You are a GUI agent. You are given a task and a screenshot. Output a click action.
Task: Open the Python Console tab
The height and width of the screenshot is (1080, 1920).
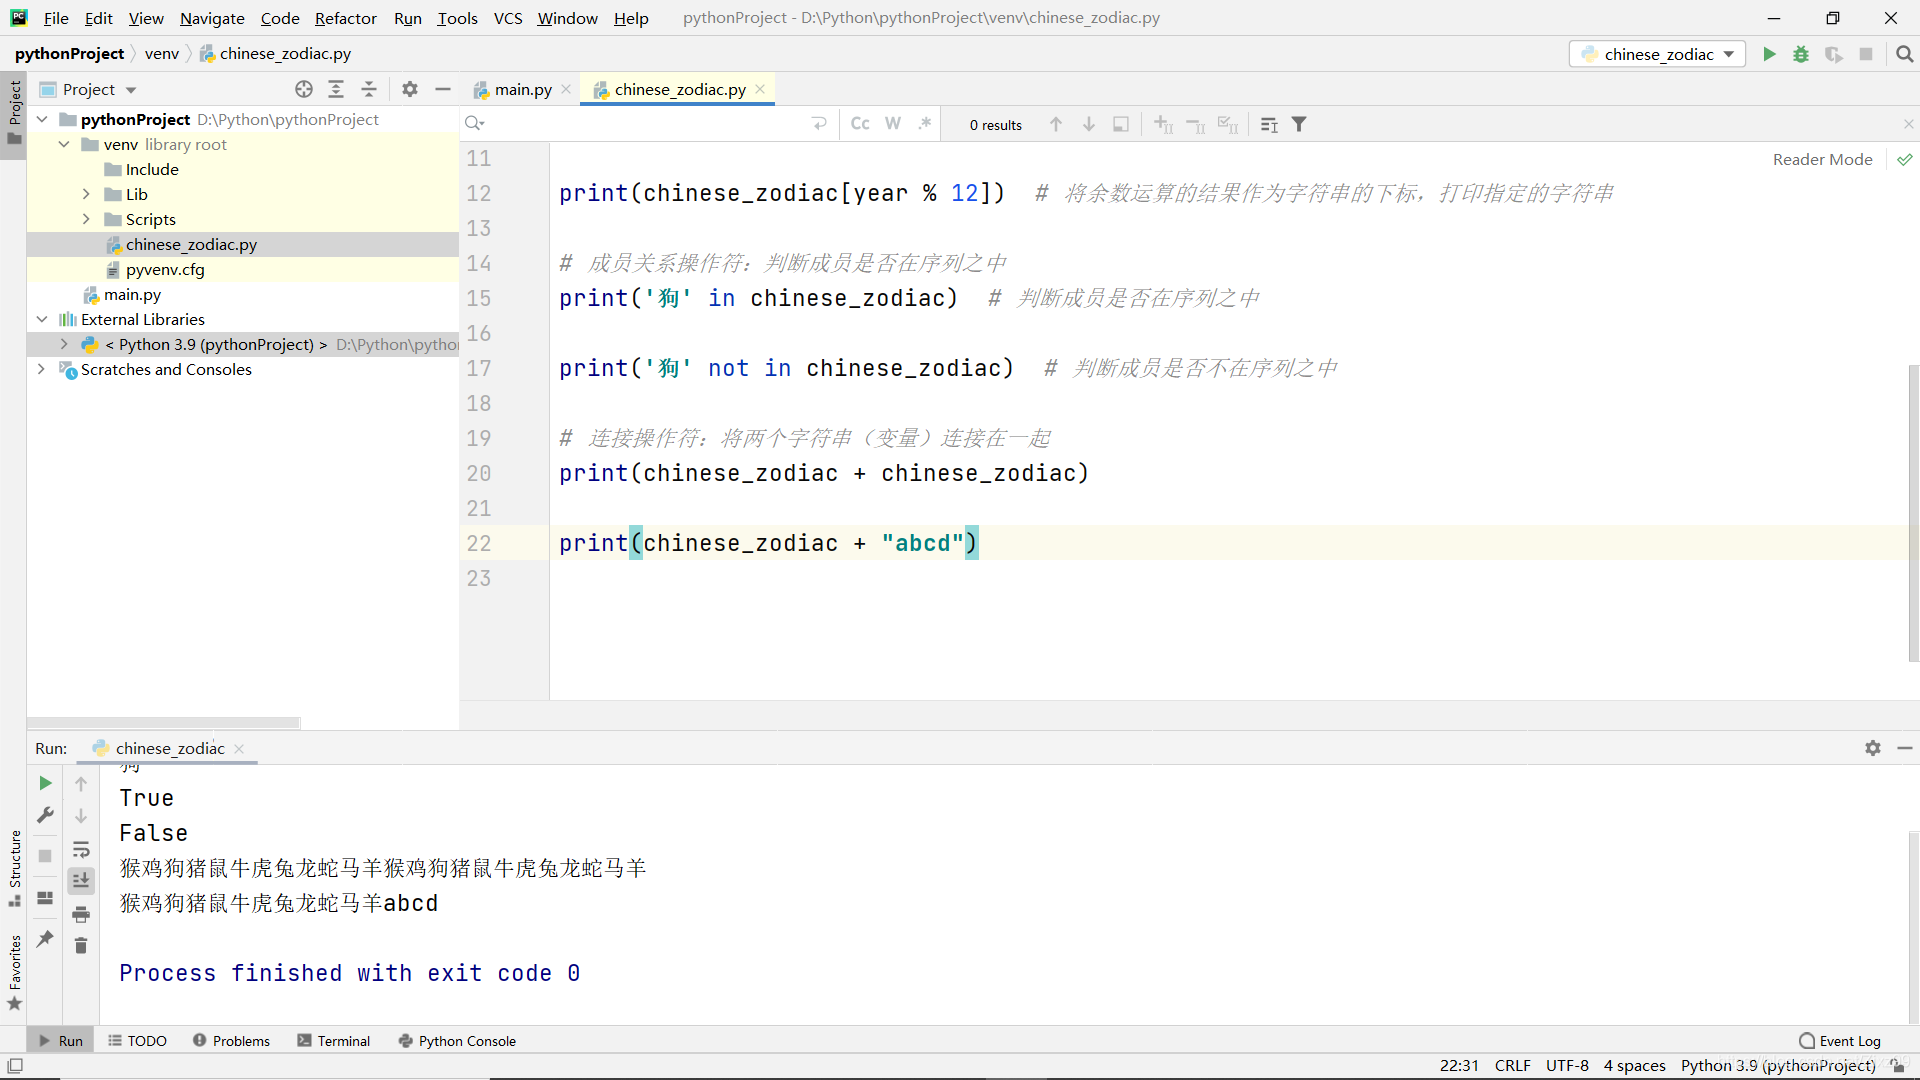(457, 1041)
